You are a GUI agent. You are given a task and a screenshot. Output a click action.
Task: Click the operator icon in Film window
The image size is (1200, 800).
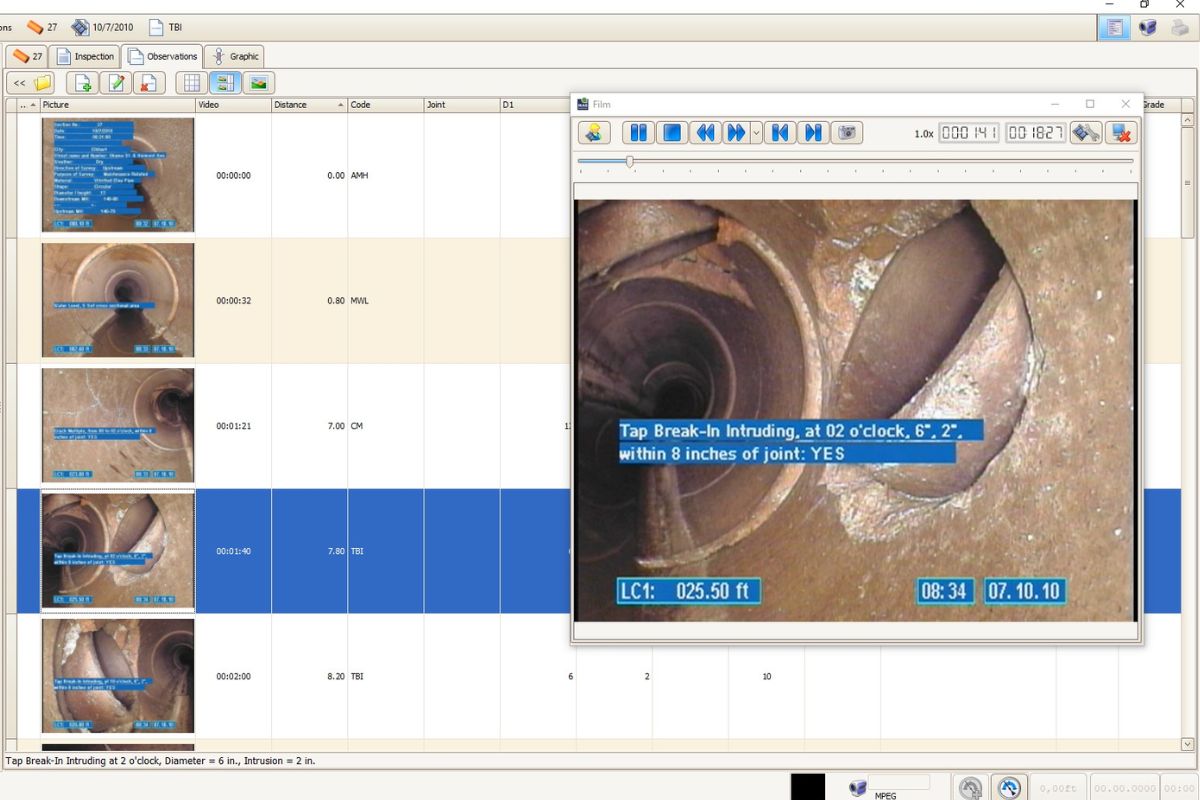pyautogui.click(x=595, y=132)
